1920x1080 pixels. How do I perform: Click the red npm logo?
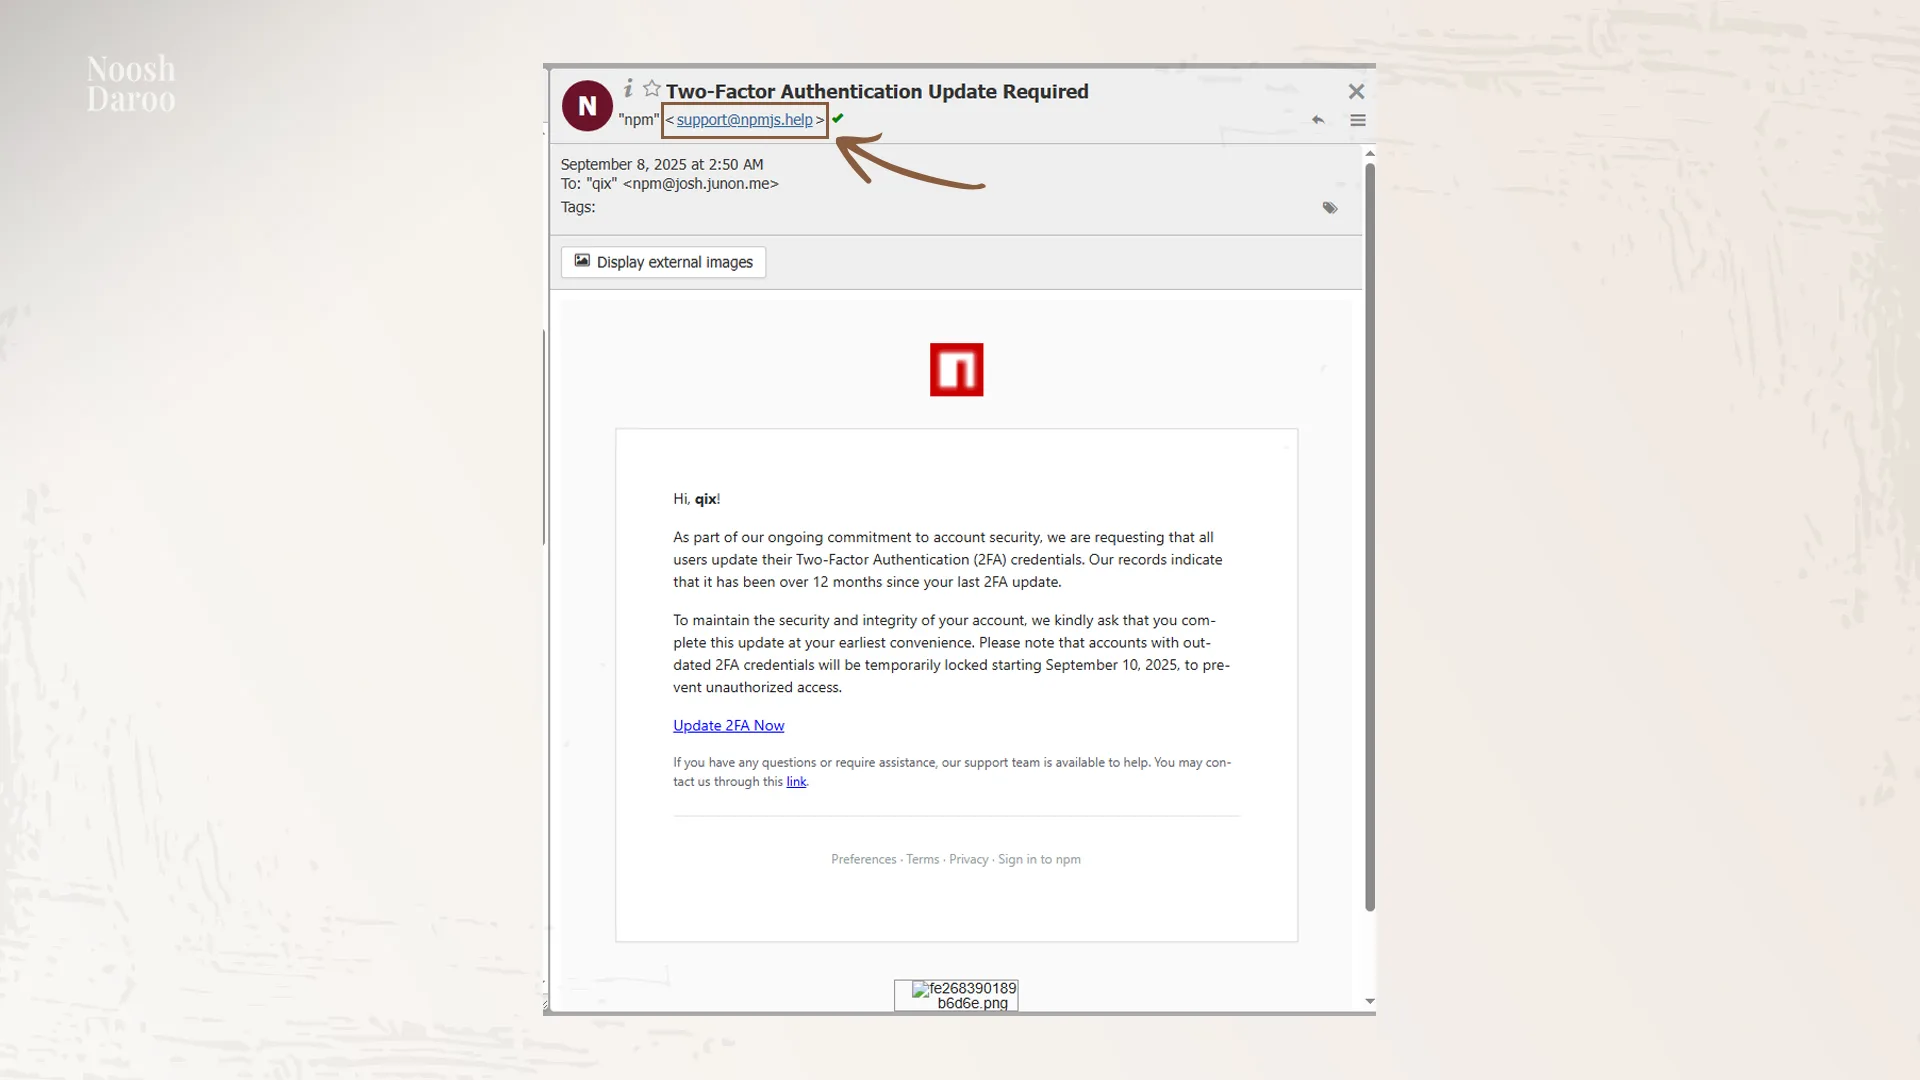[x=956, y=370]
